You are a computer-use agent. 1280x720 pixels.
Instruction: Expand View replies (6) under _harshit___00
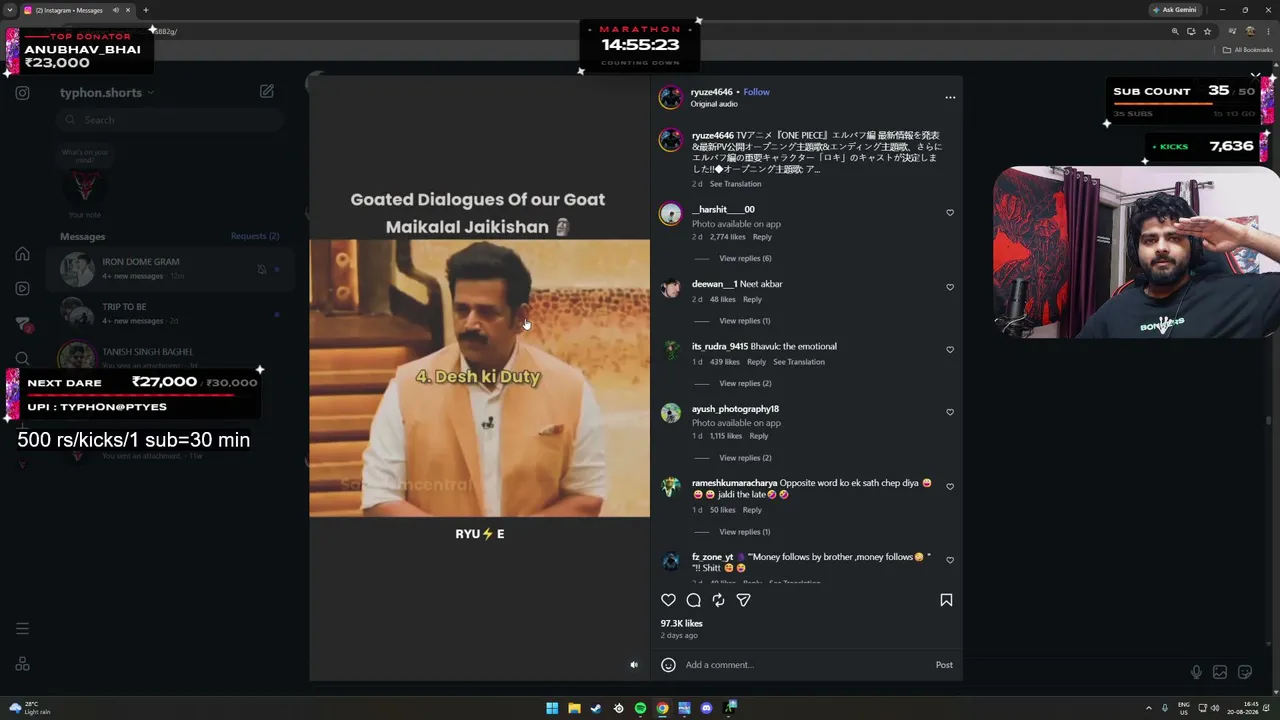[745, 259]
